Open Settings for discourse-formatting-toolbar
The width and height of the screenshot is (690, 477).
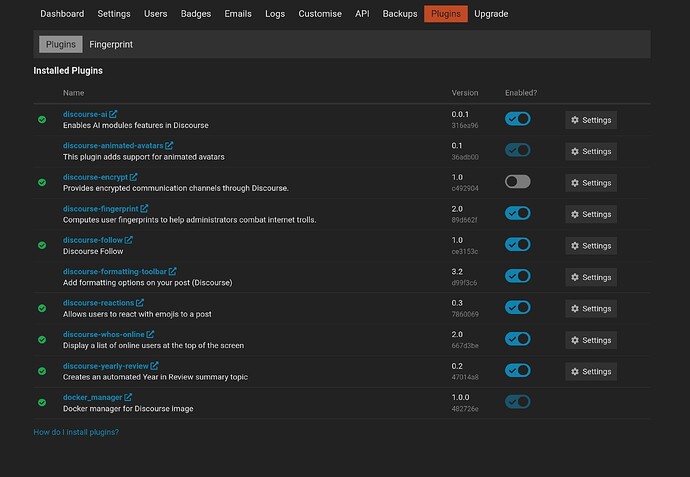pos(591,277)
